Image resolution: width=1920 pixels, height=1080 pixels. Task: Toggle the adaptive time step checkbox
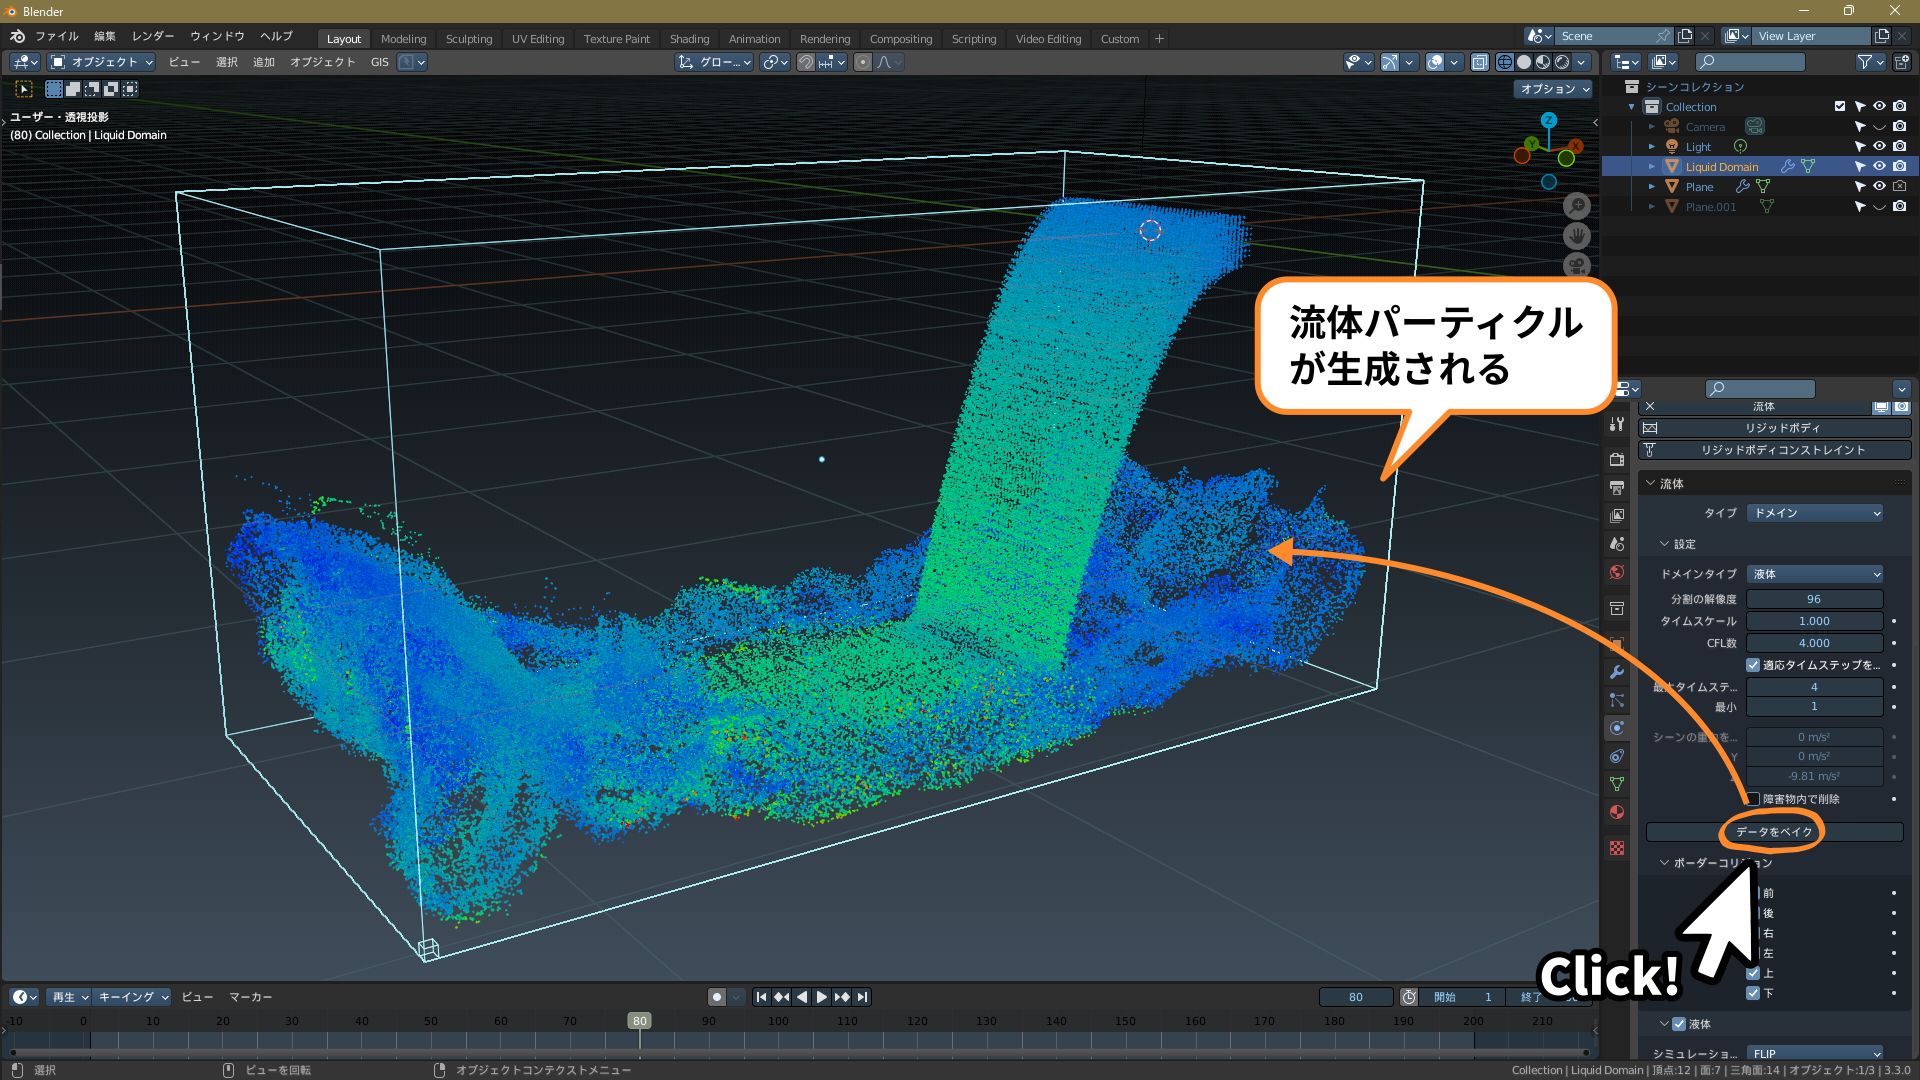(1753, 665)
